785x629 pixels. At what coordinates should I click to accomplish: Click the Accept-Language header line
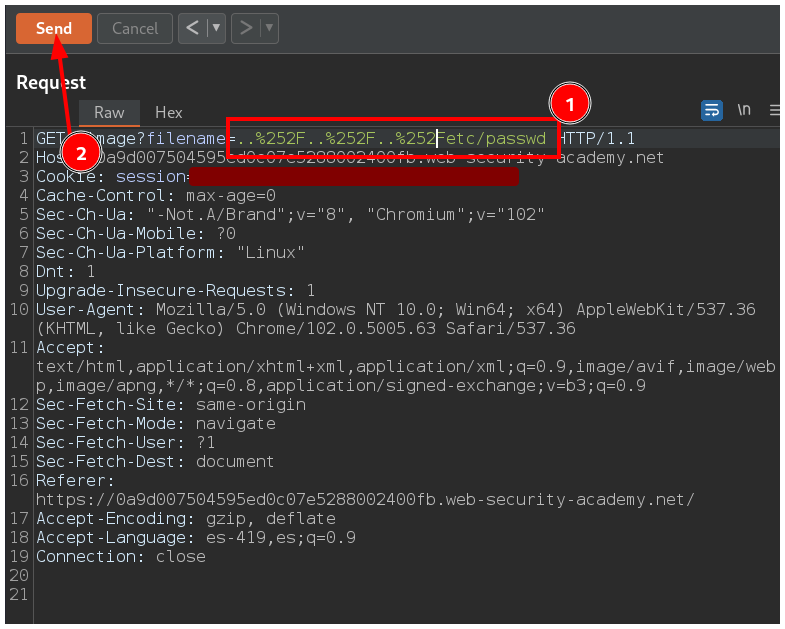195,537
